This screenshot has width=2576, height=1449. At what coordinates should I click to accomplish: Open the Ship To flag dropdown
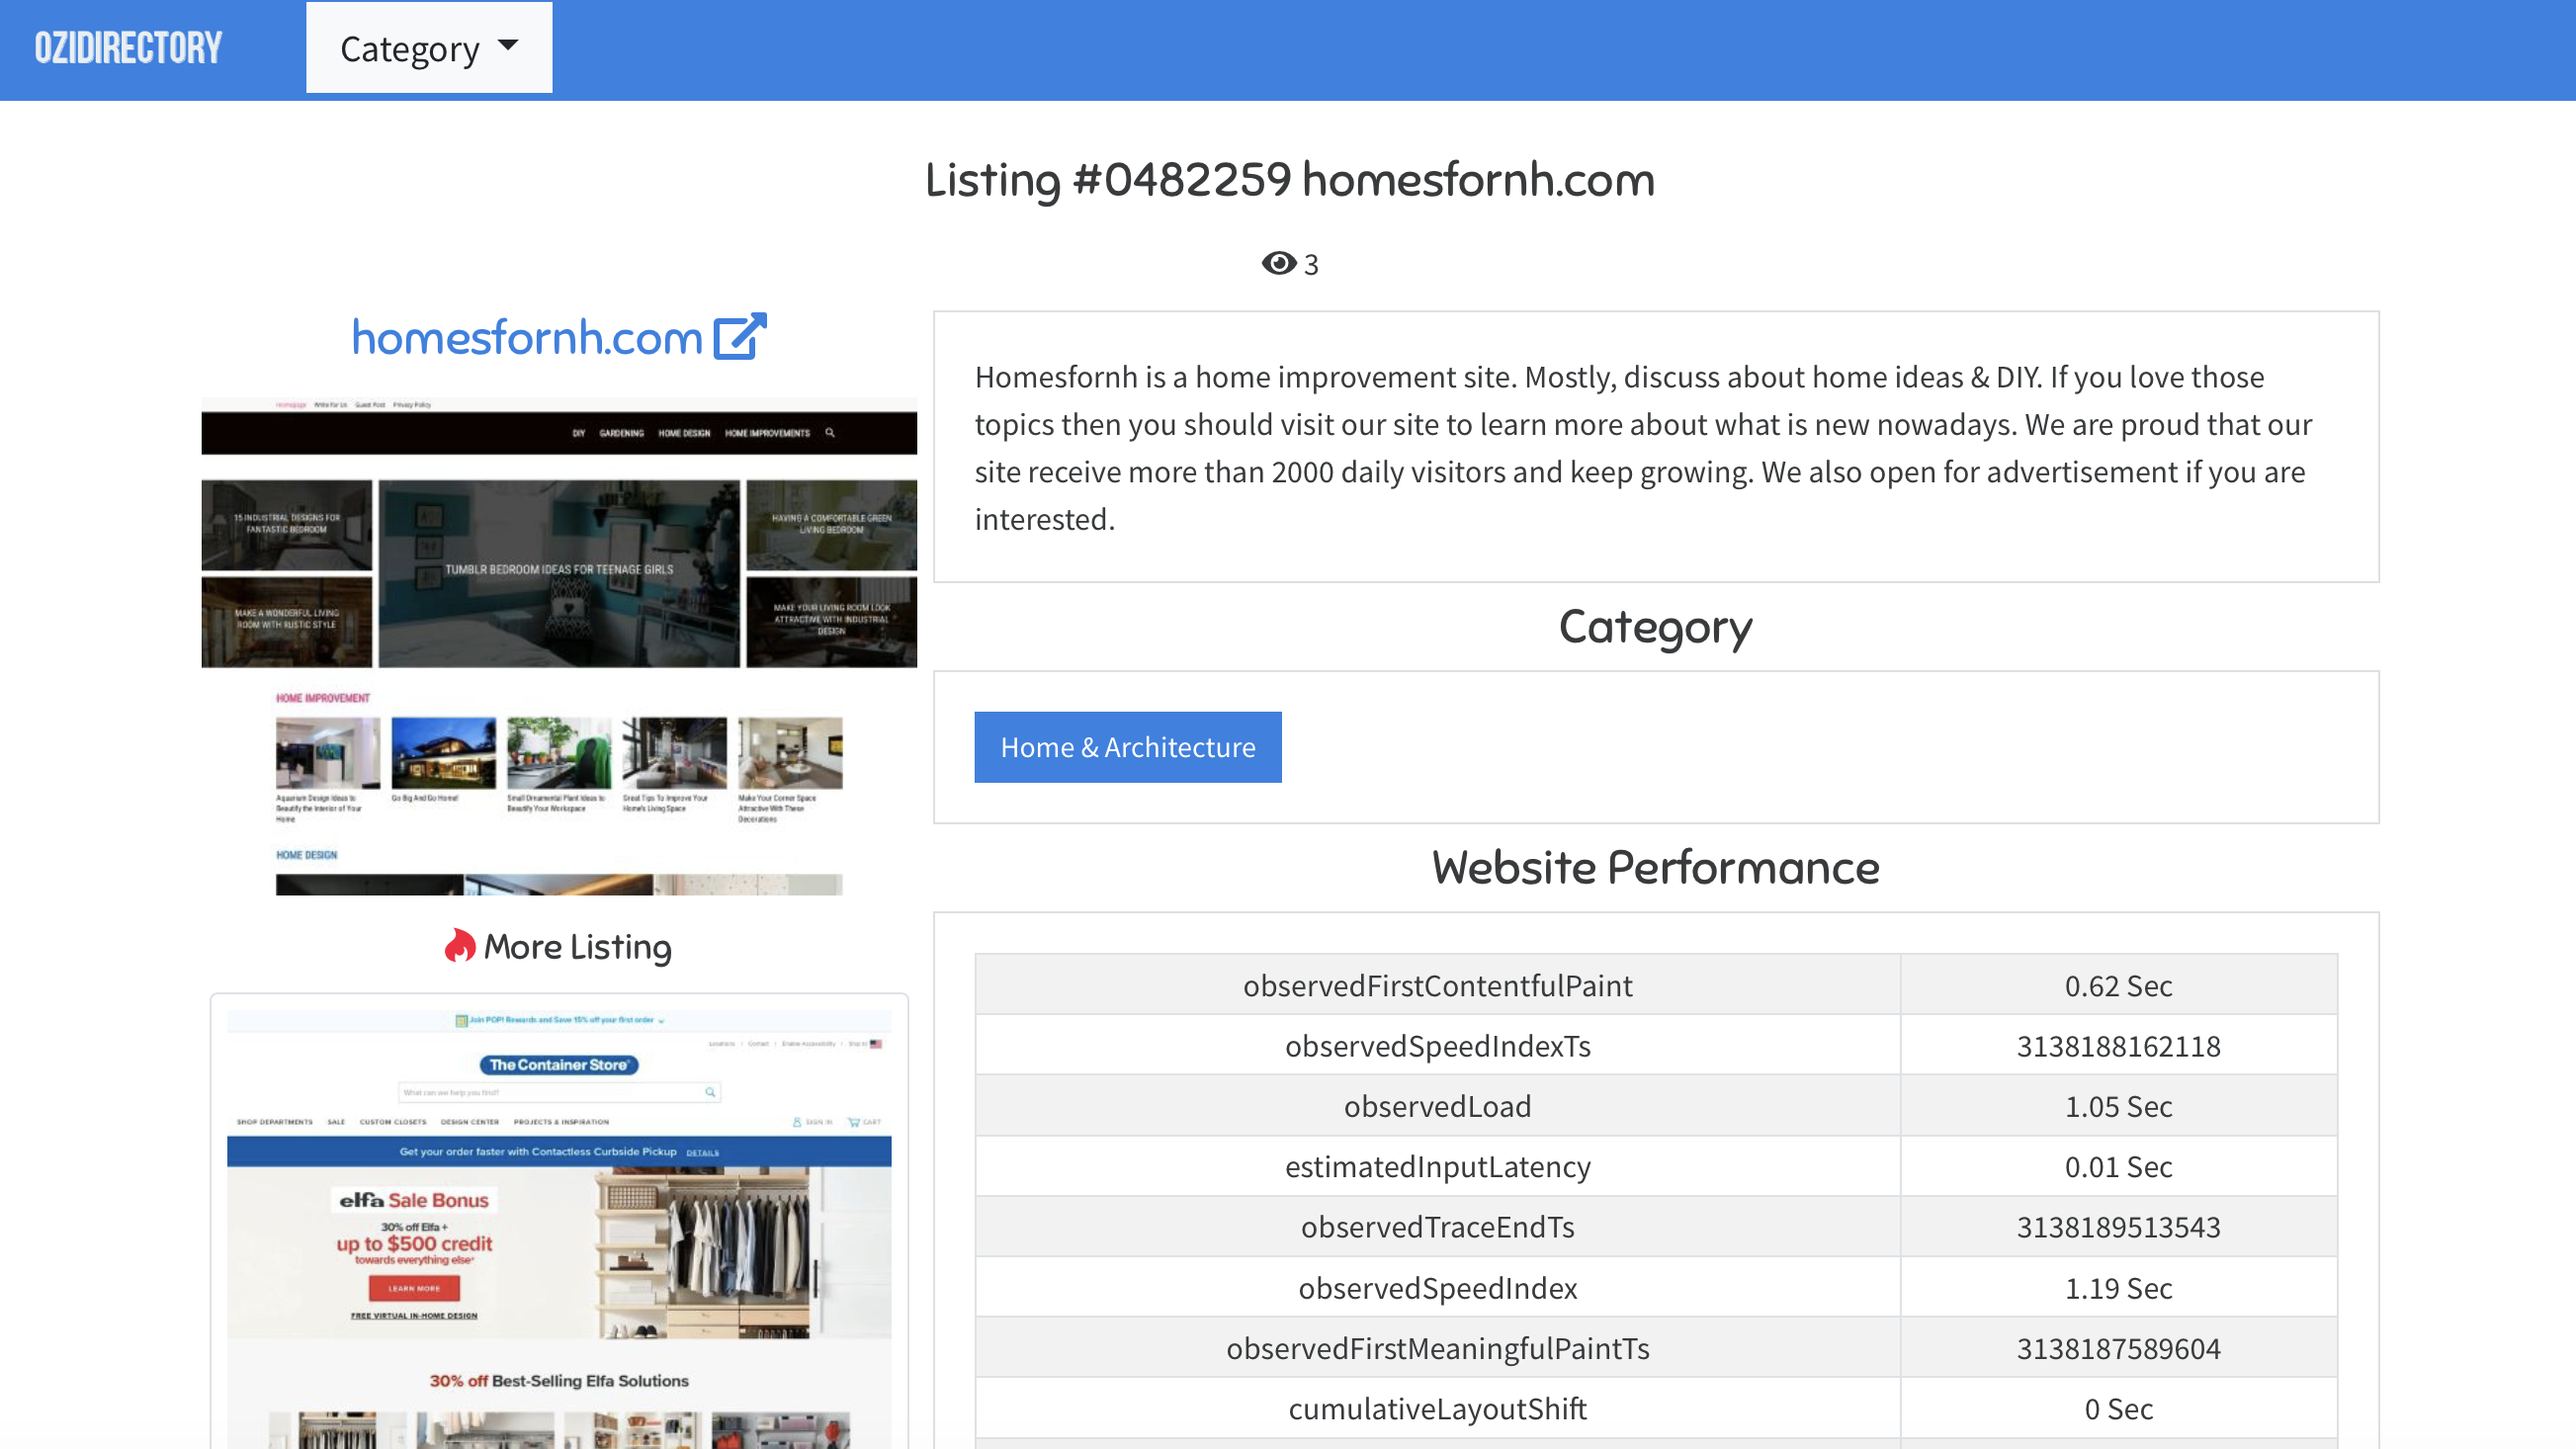click(876, 1044)
